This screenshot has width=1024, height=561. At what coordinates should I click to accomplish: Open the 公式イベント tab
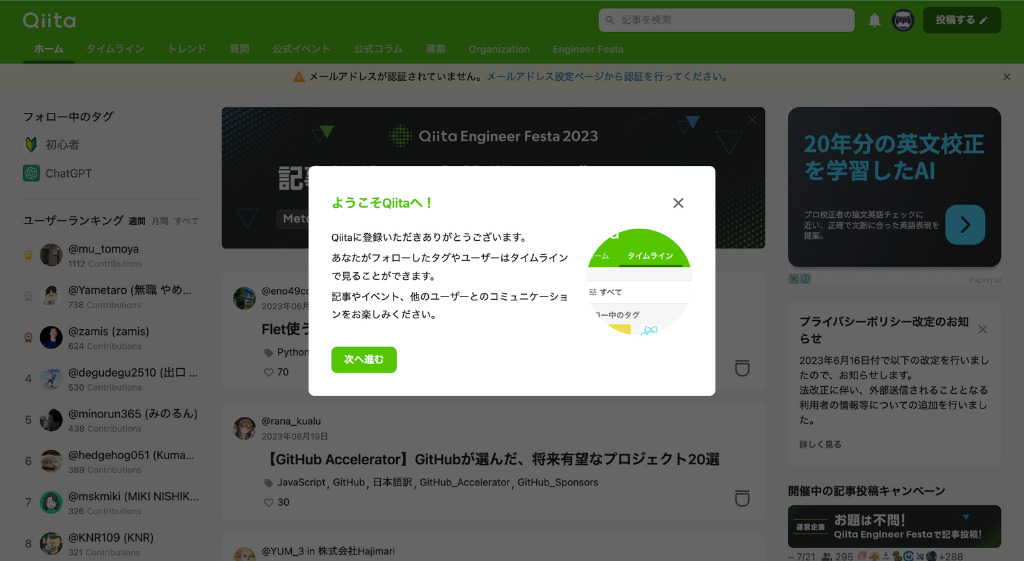[x=301, y=49]
